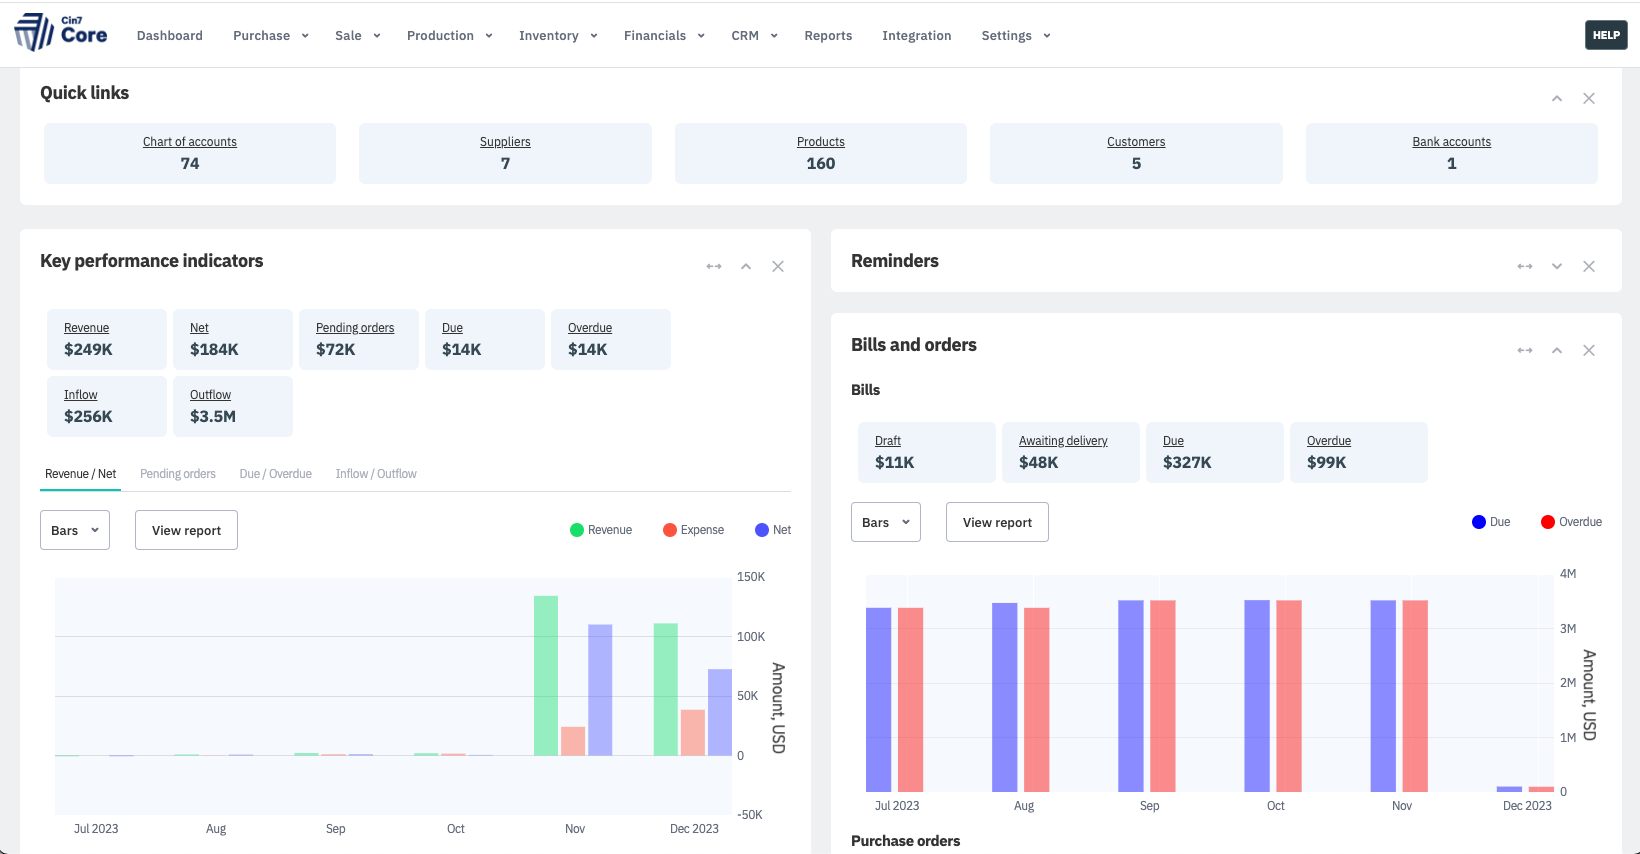The width and height of the screenshot is (1640, 854).
Task: Switch to the Inflow / Outflow tab
Action: (376, 474)
